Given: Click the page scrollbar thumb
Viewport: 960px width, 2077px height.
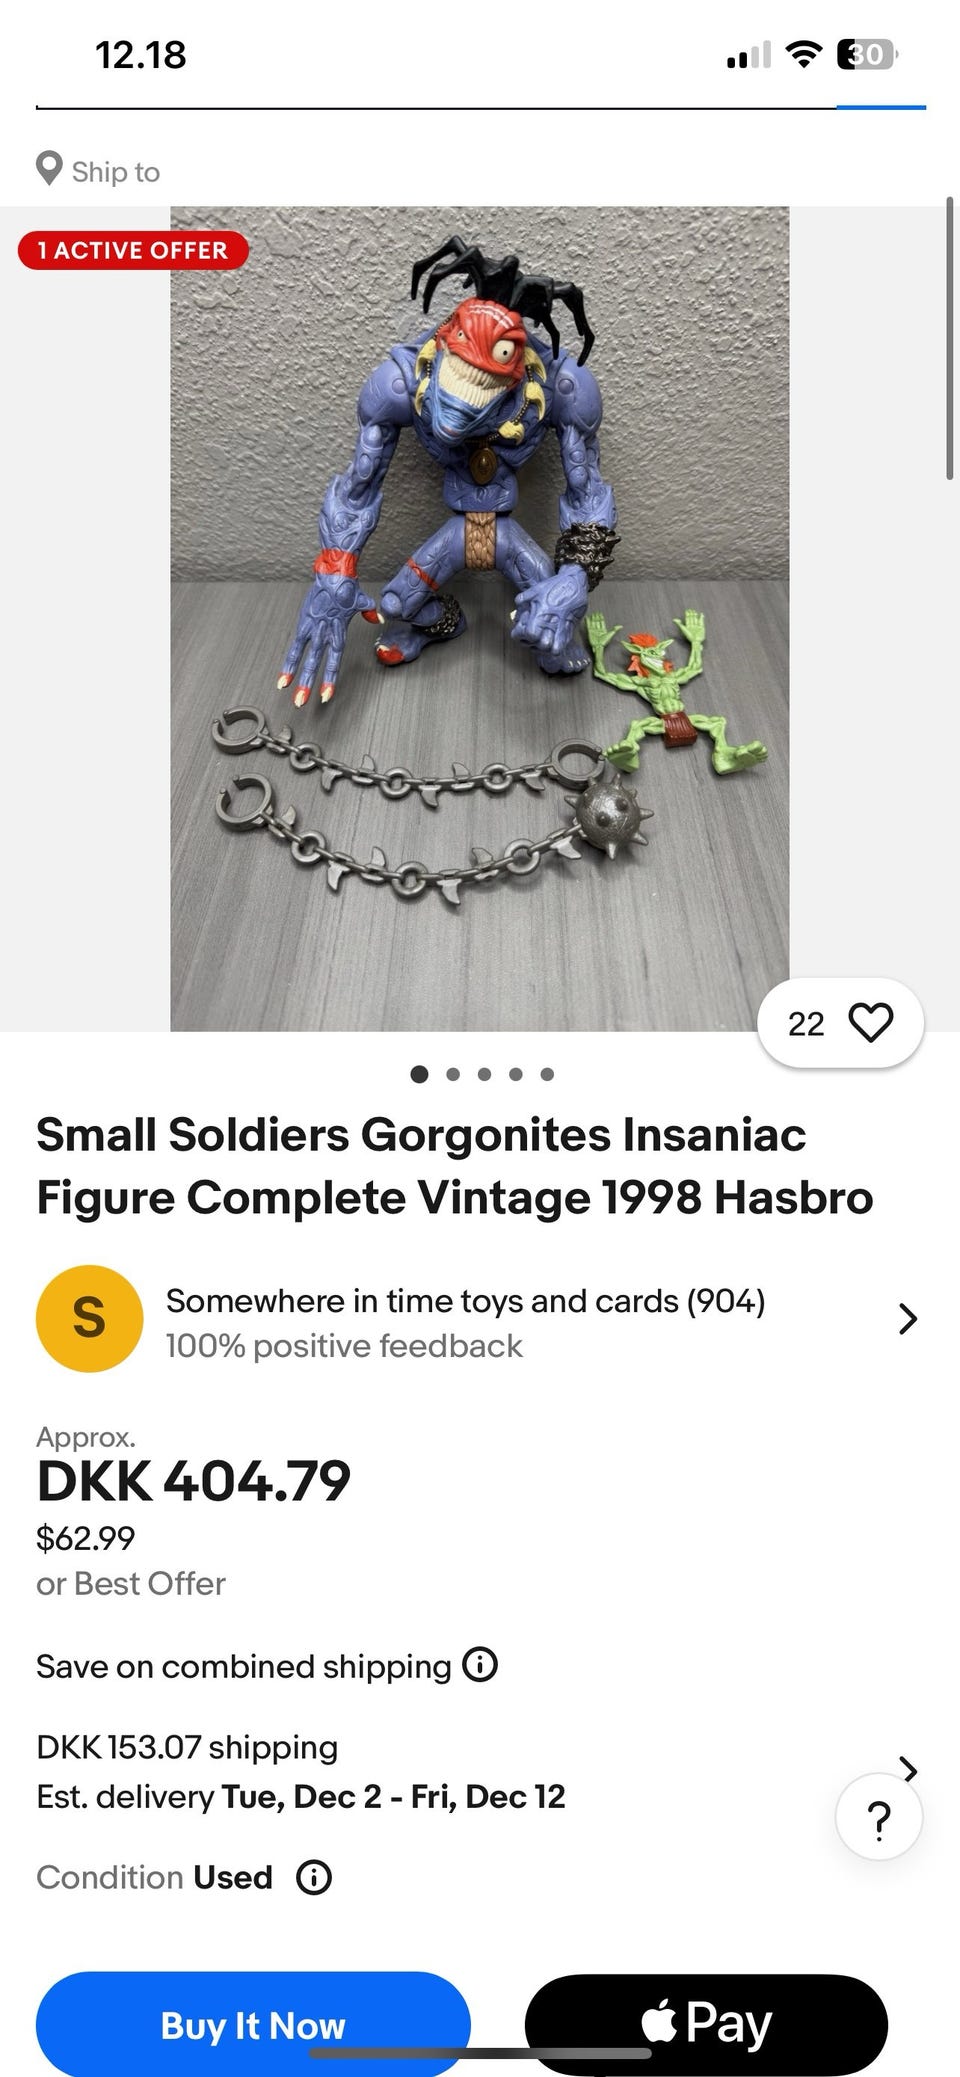Looking at the screenshot, I should pos(949,340).
